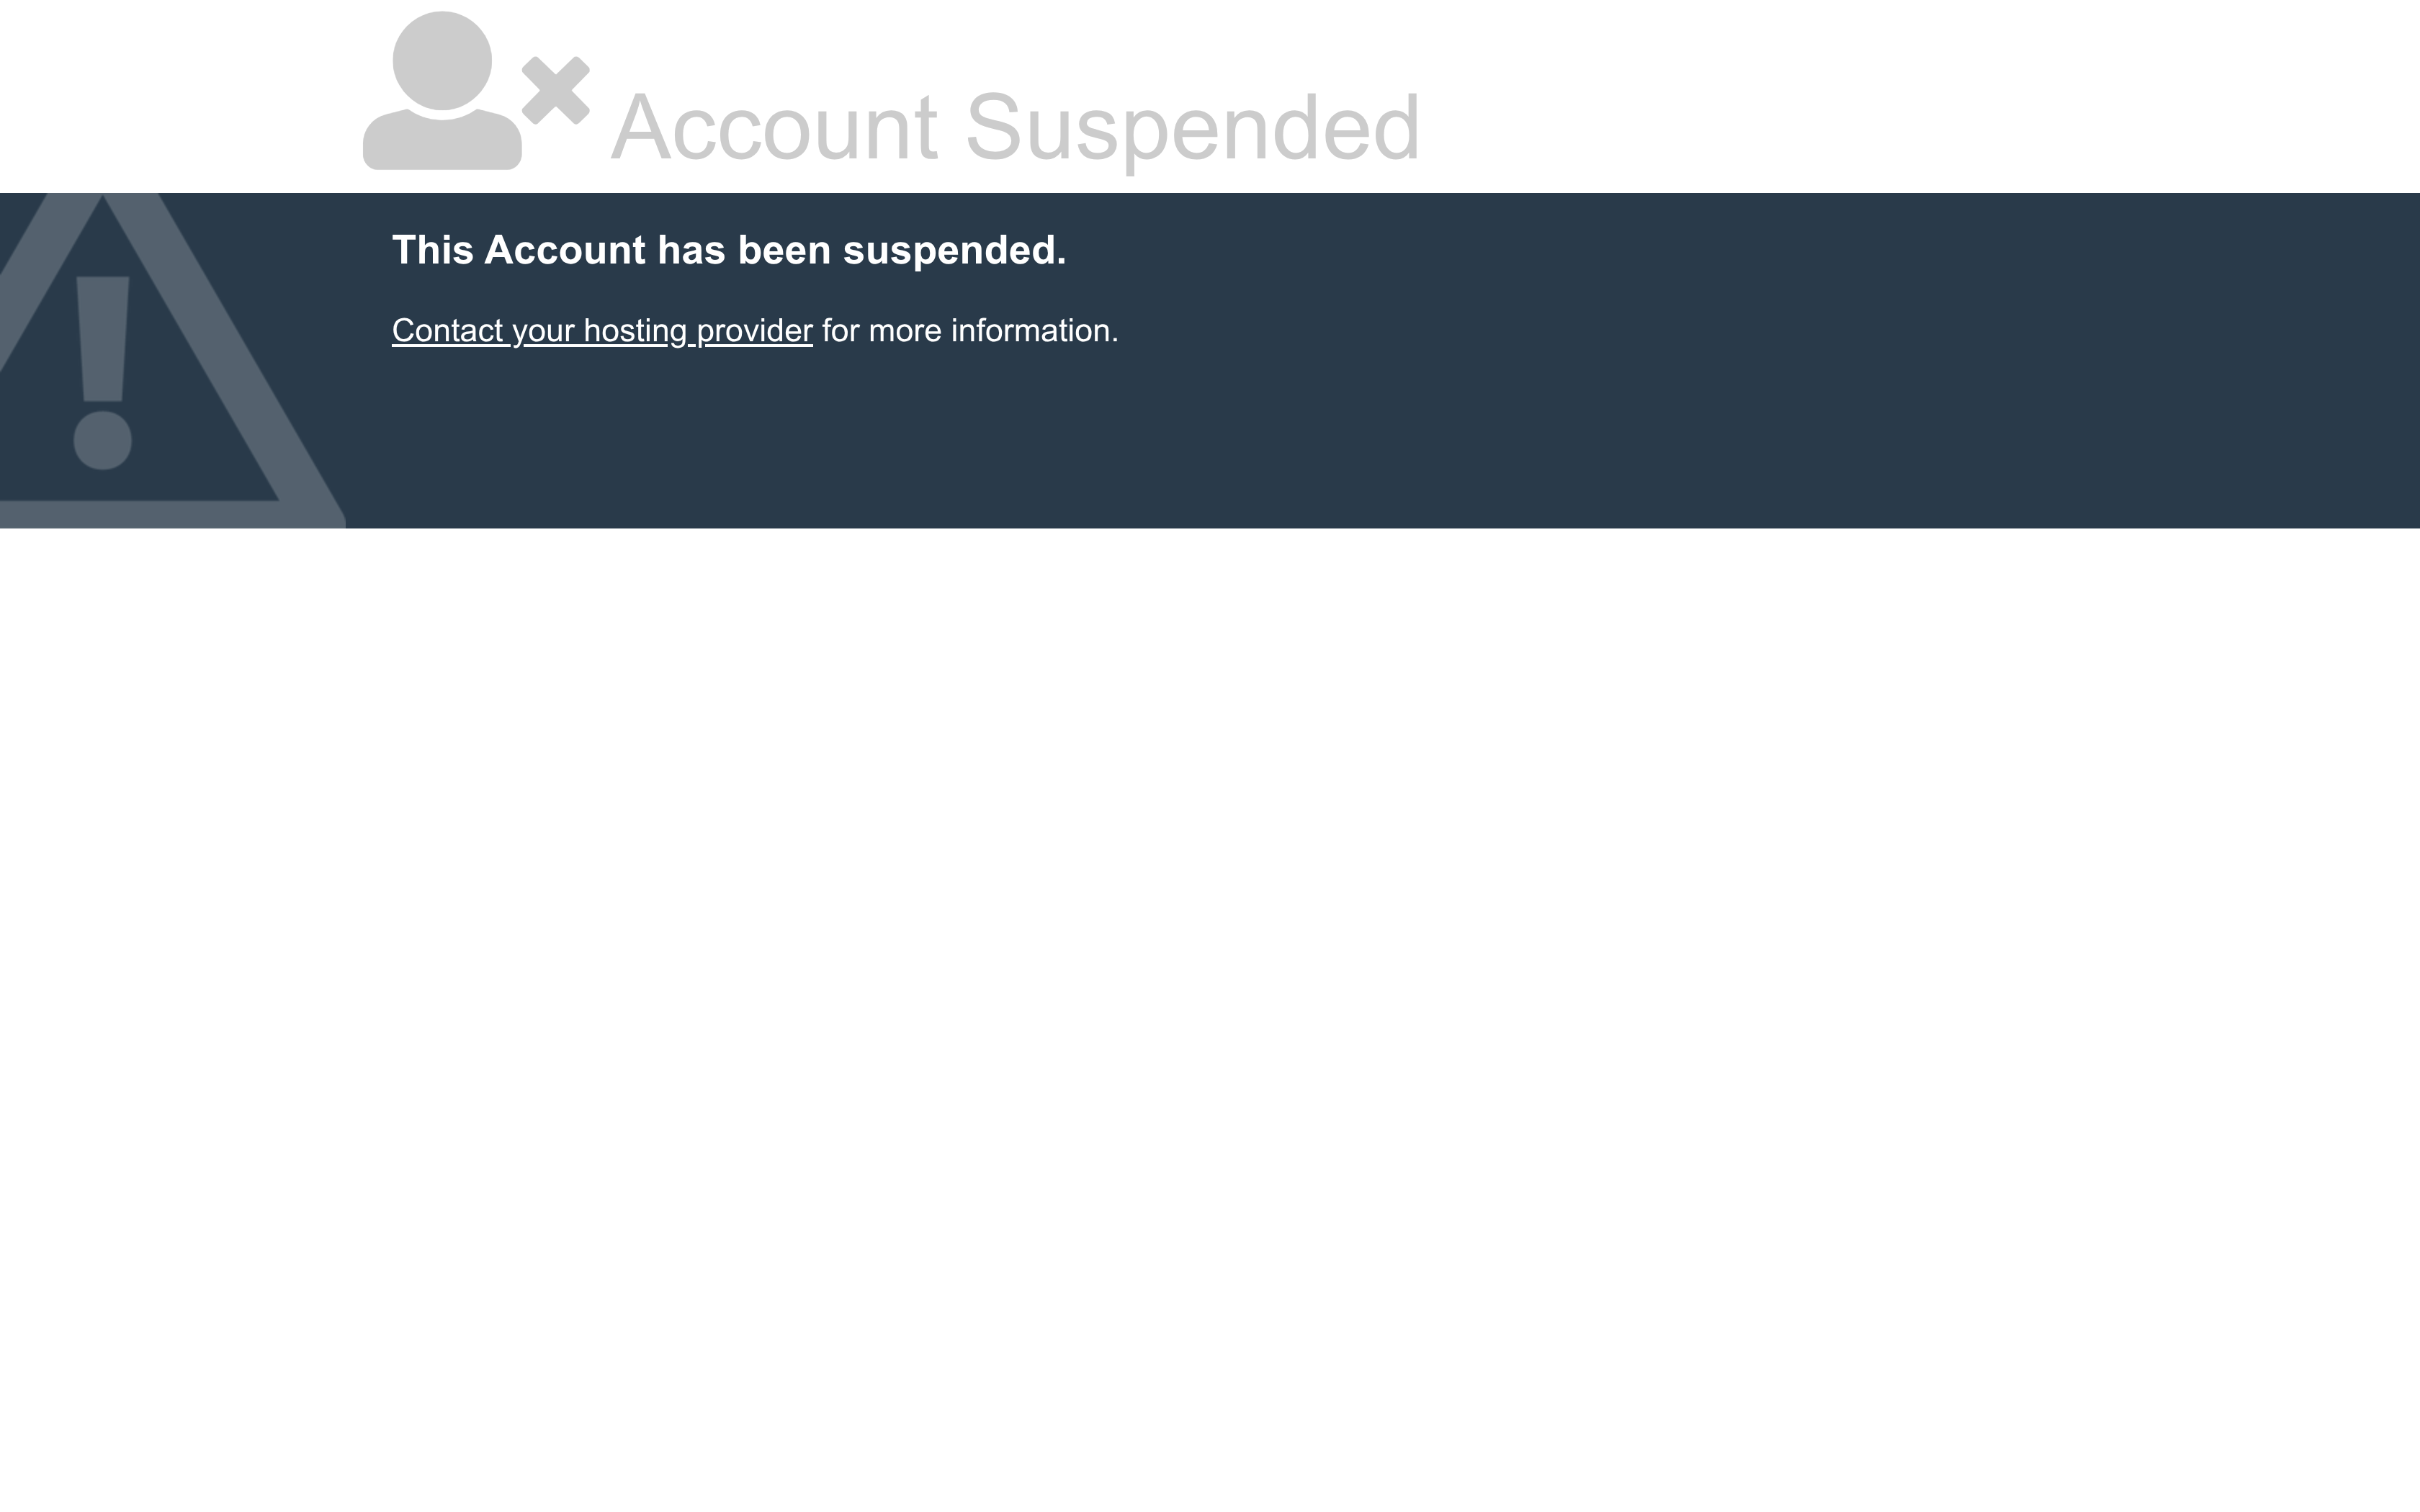Click the word "Account" in the gray heading
Viewport: 2420px width, 1512px height.
tap(774, 127)
